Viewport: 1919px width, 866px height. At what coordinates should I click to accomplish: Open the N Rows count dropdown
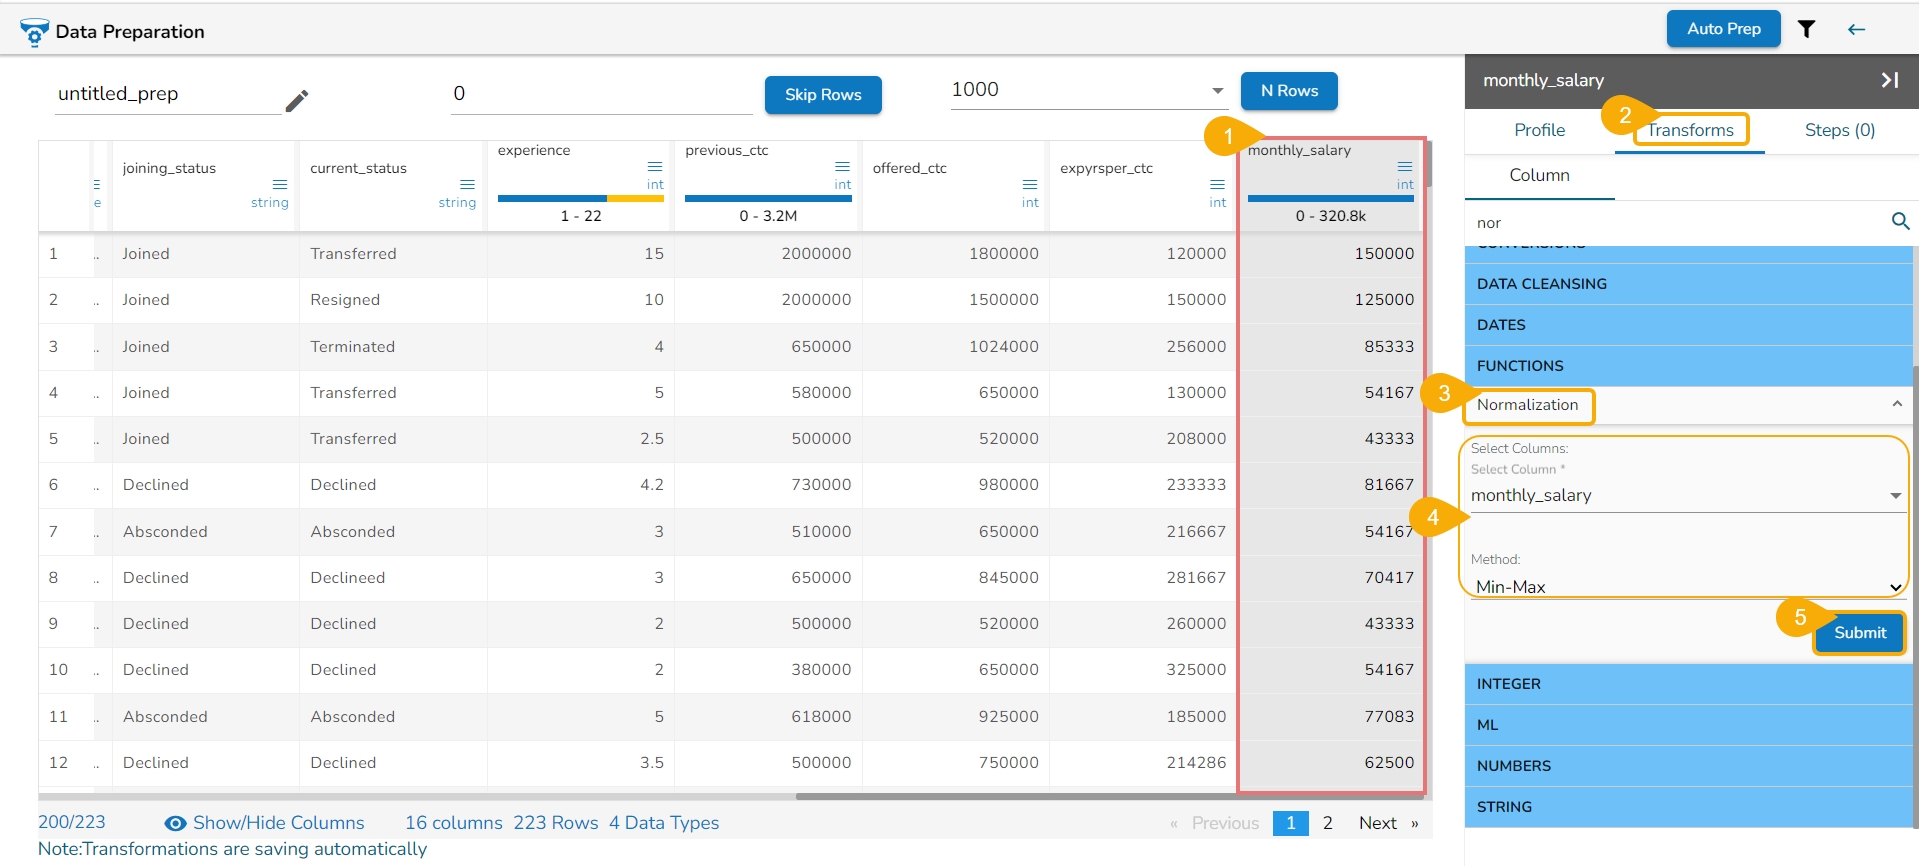click(x=1217, y=91)
